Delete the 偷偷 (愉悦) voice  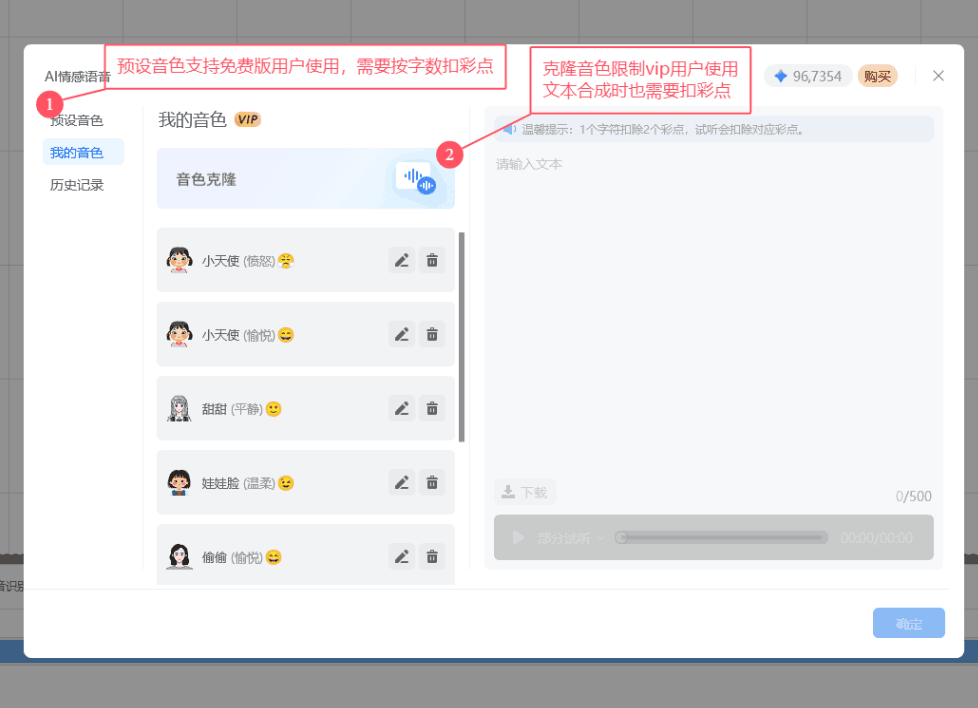pyautogui.click(x=432, y=557)
